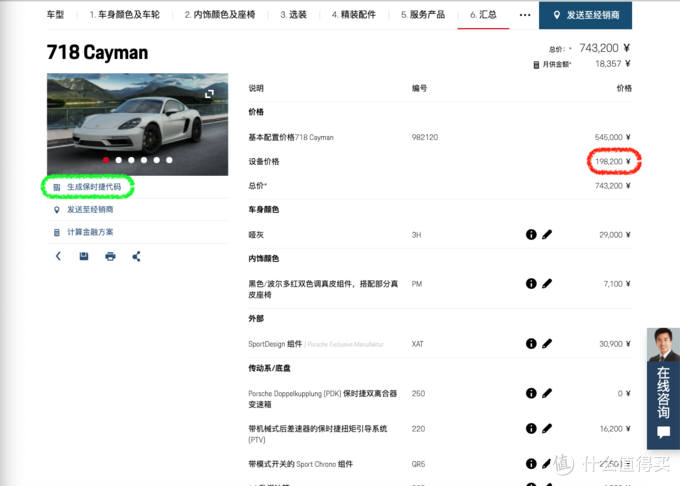
Task: Click 设备价格 value 198,200 ¥
Action: (612, 161)
